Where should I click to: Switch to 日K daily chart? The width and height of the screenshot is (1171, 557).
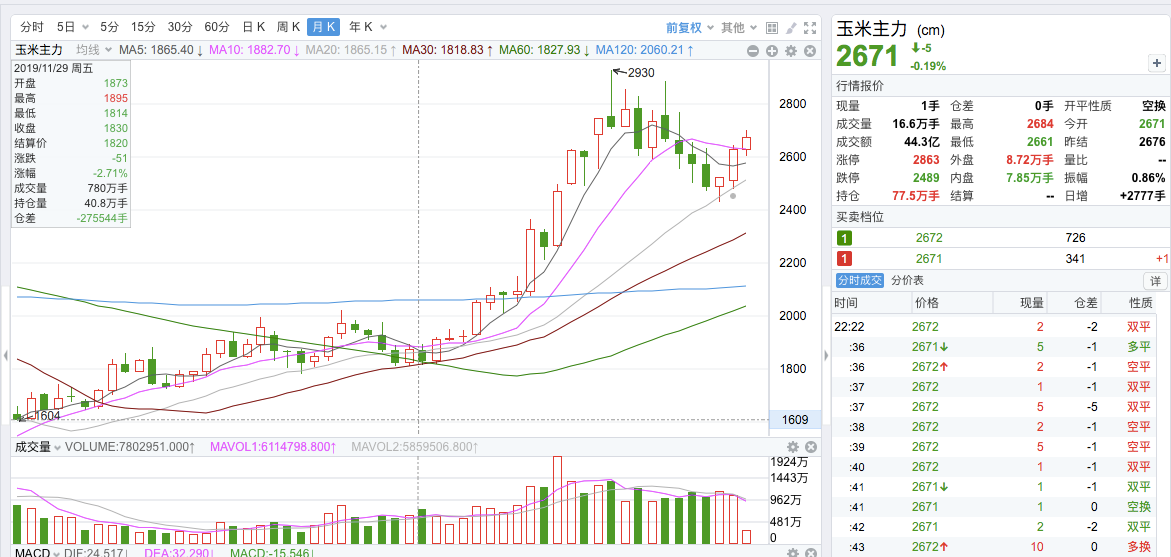pyautogui.click(x=254, y=27)
